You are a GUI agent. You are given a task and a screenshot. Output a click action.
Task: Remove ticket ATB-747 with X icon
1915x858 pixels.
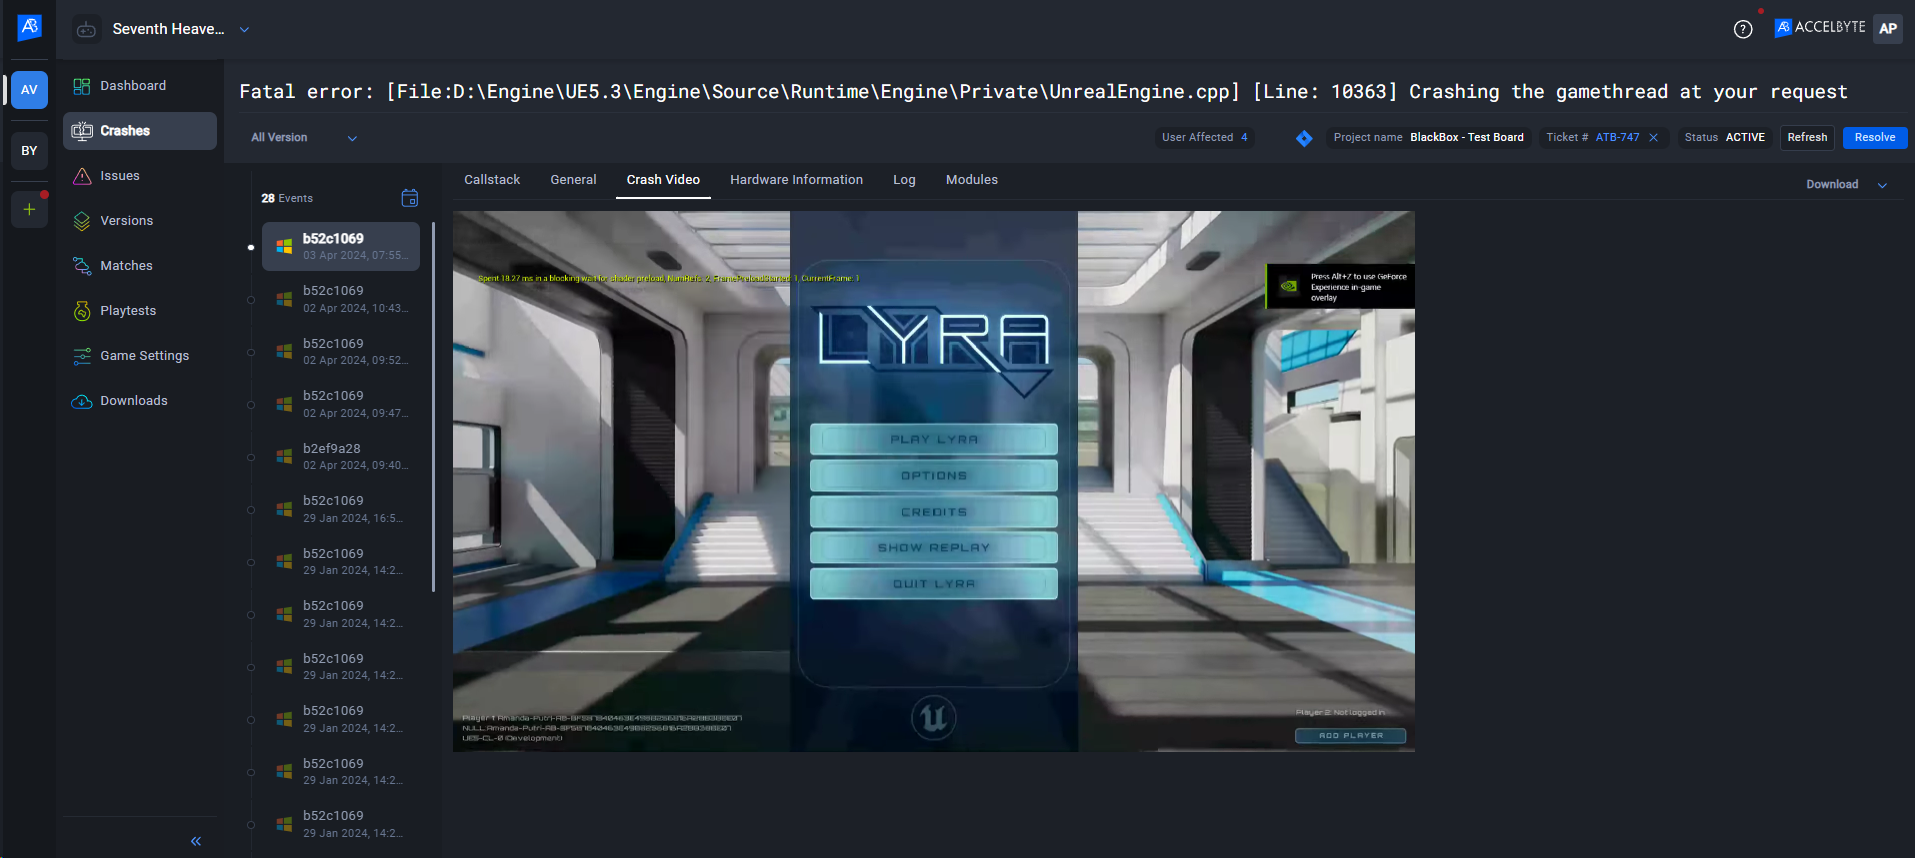(x=1653, y=138)
